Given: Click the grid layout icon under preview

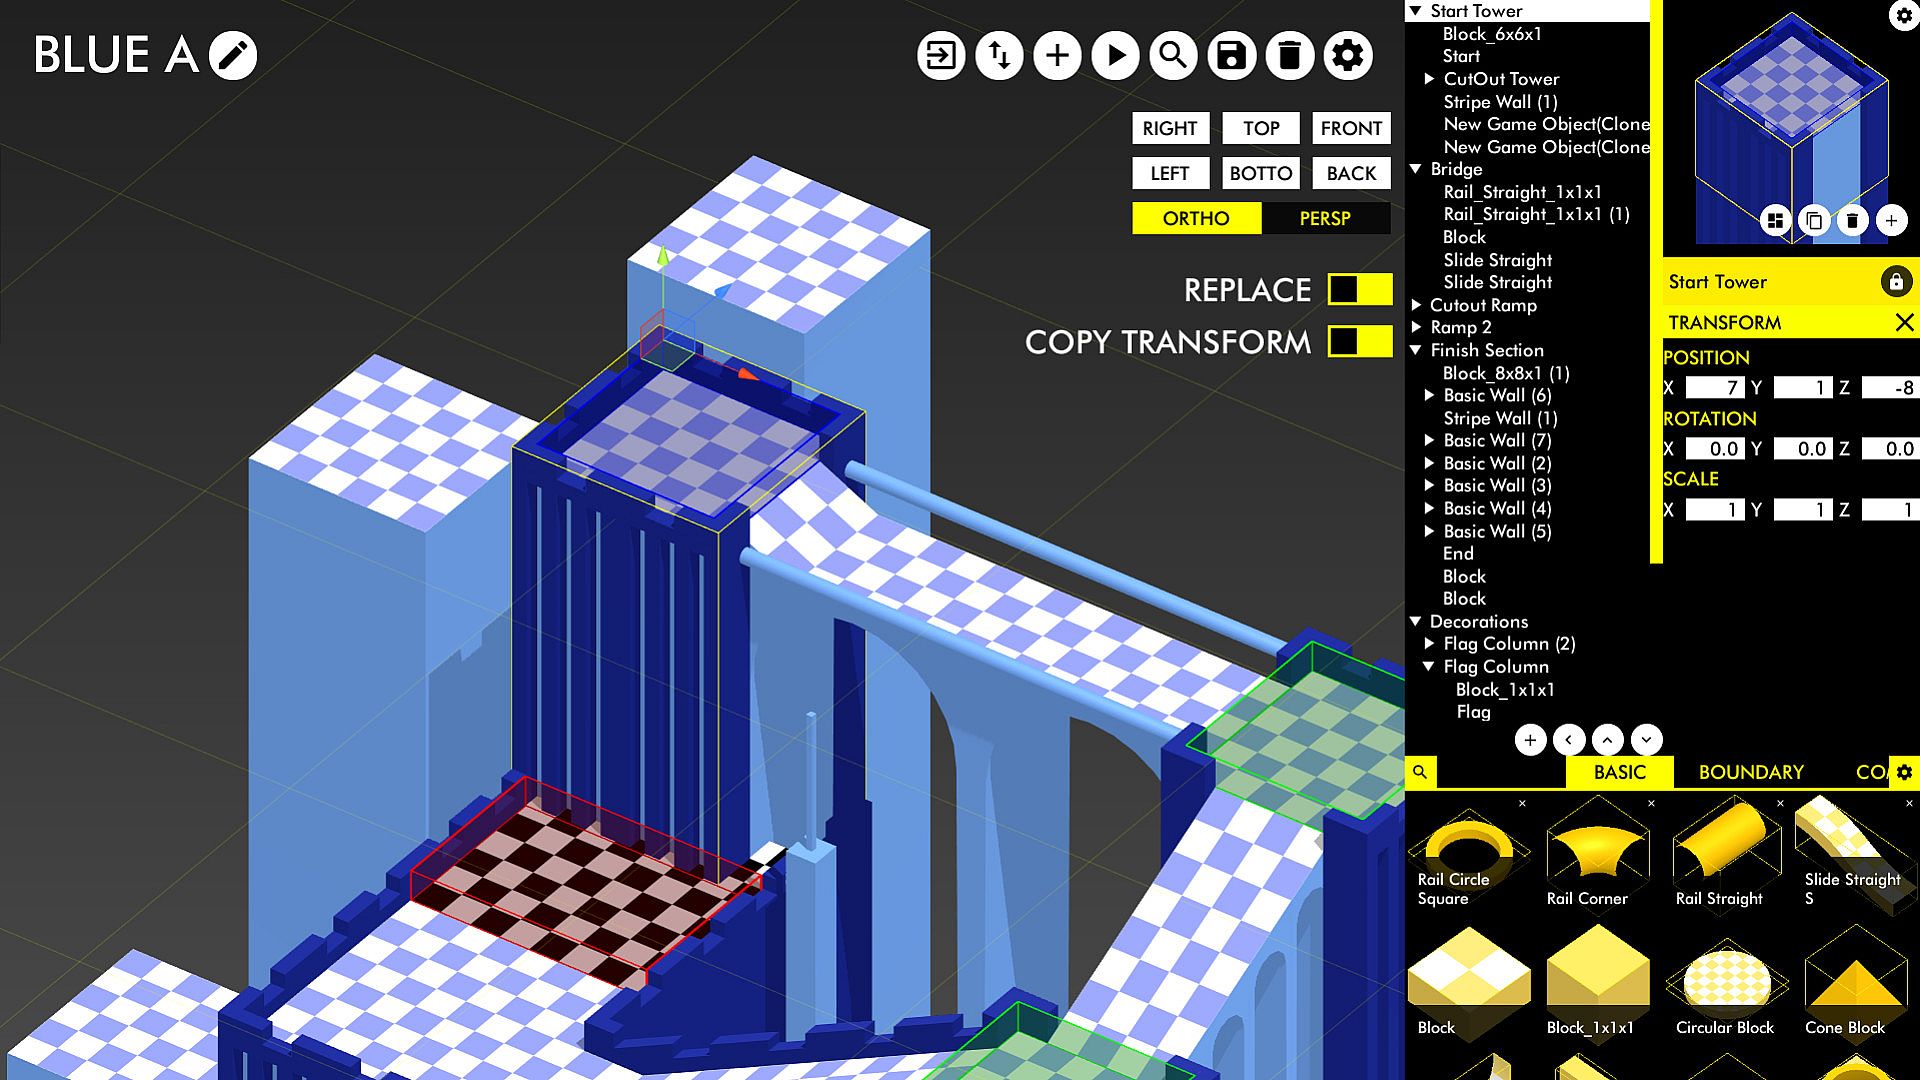Looking at the screenshot, I should [x=1776, y=220].
